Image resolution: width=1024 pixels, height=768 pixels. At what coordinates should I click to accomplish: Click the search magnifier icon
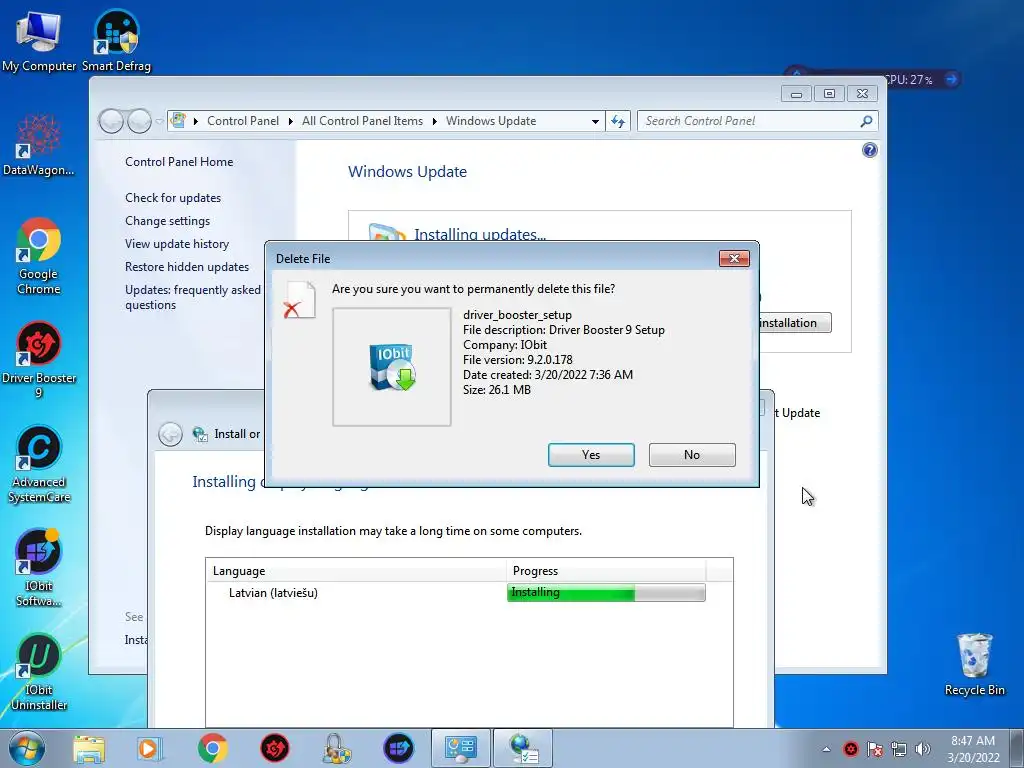[x=867, y=121]
